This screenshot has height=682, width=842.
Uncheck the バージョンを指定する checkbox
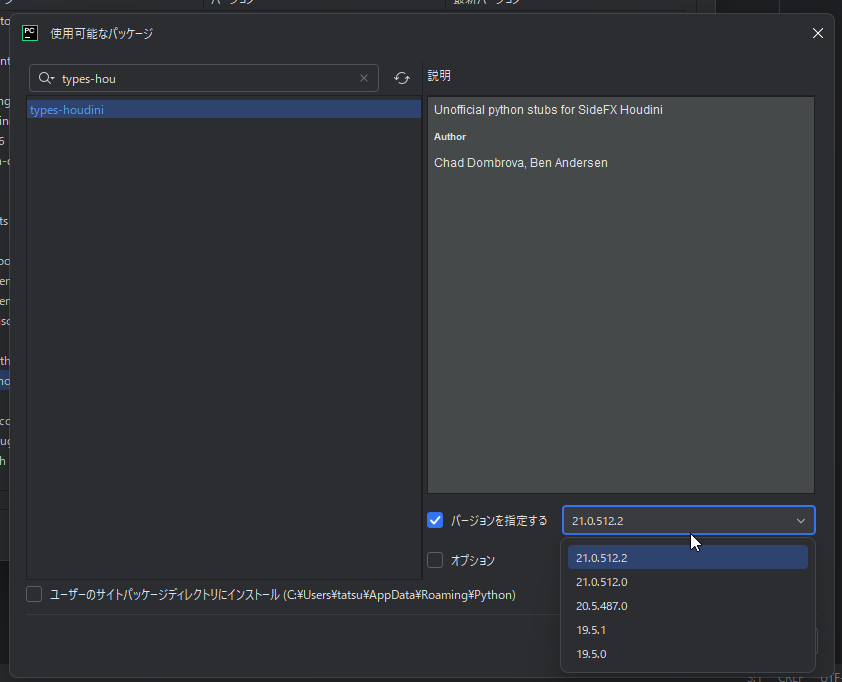click(435, 520)
